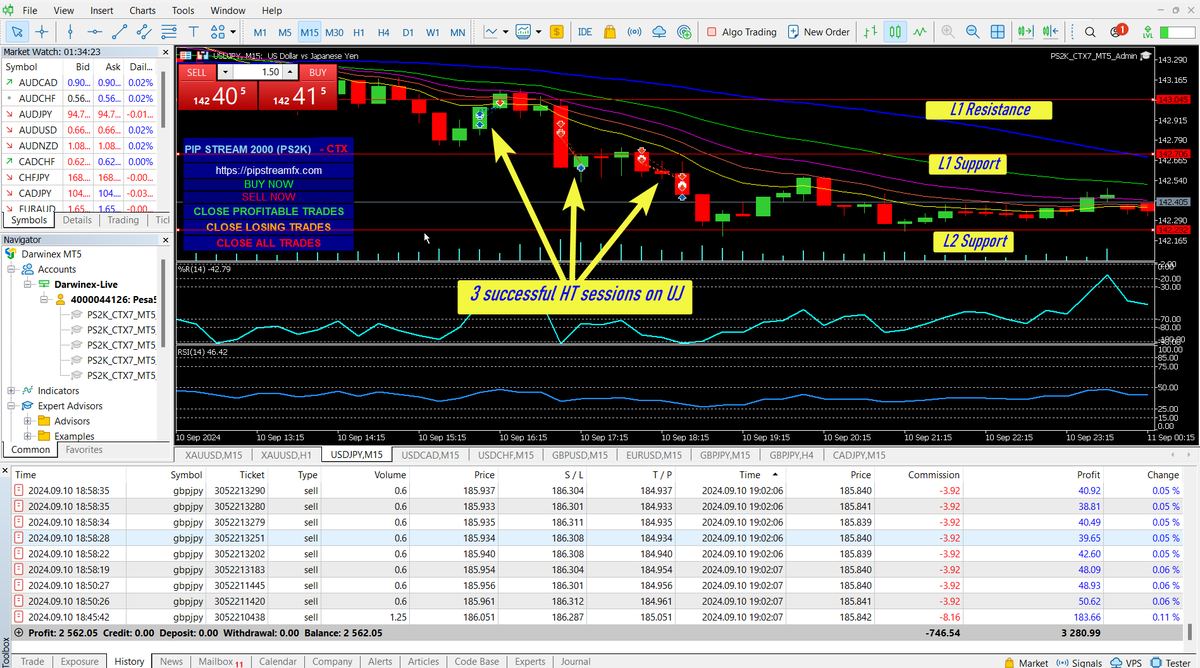Image resolution: width=1200 pixels, height=668 pixels.
Task: Select the Darwinex-Live account node
Action: click(88, 284)
